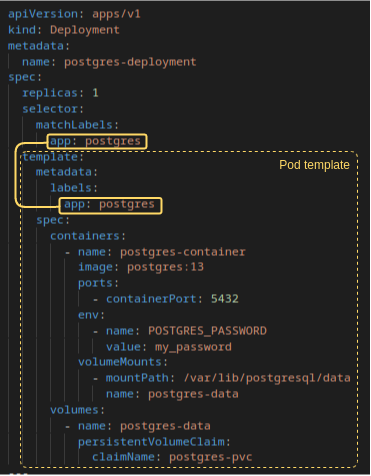Select postgres-data under volumeMounts
Screen dimensions: 371x476
click(193, 394)
